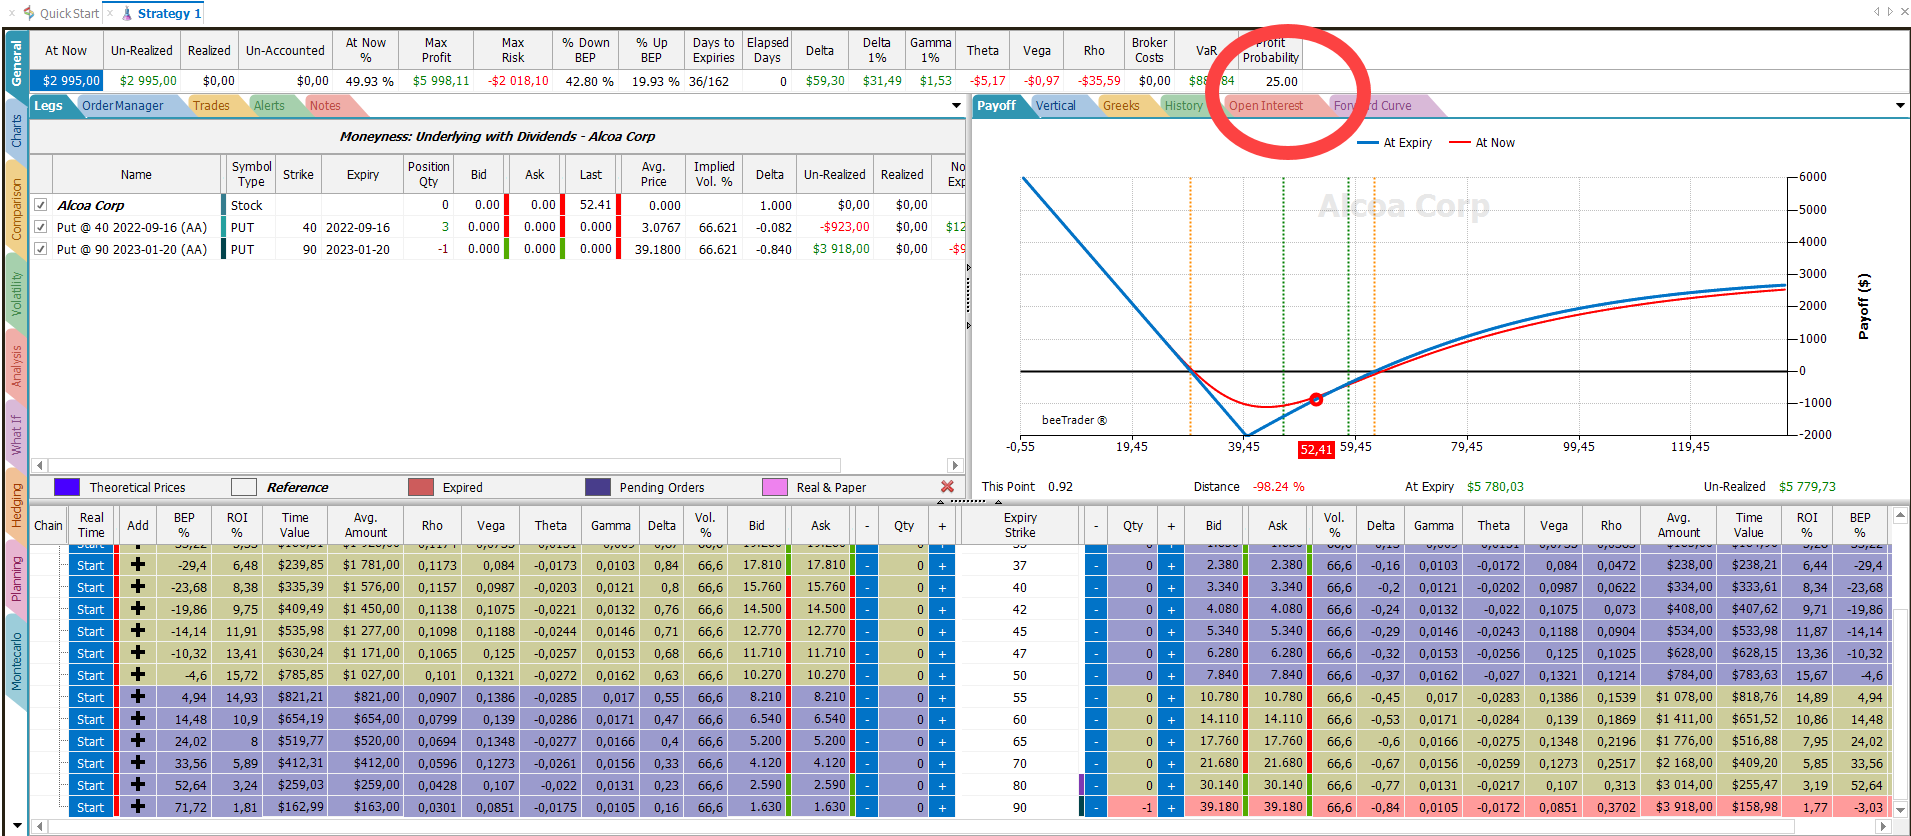1911x836 pixels.
Task: Close the legend bar with red X
Action: point(947,487)
